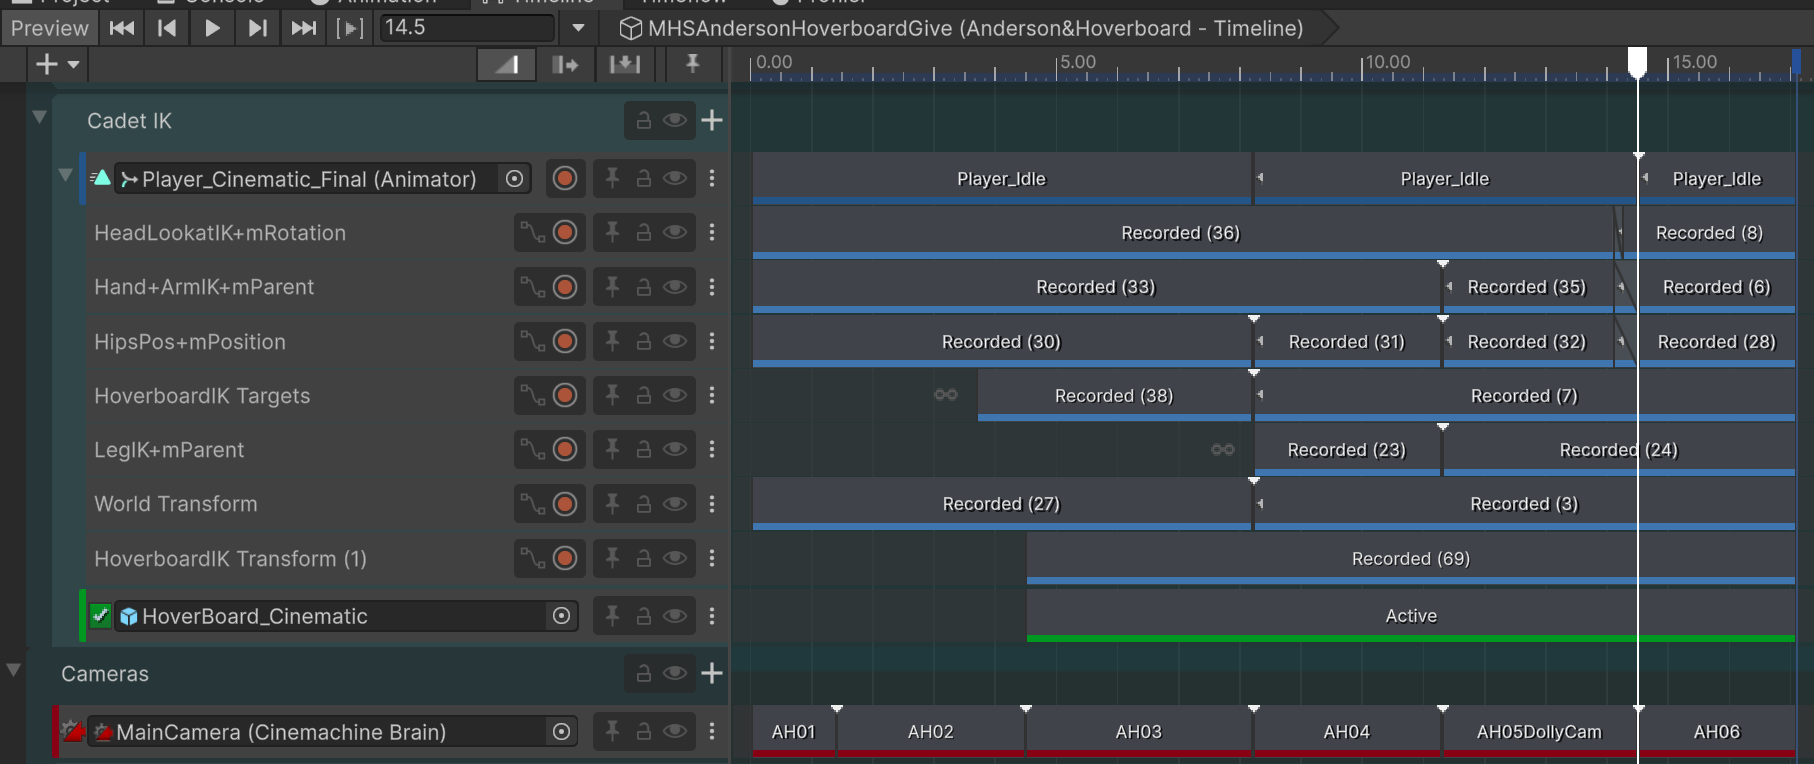
Task: Toggle the Ripple edit mode icon
Action: click(x=565, y=65)
